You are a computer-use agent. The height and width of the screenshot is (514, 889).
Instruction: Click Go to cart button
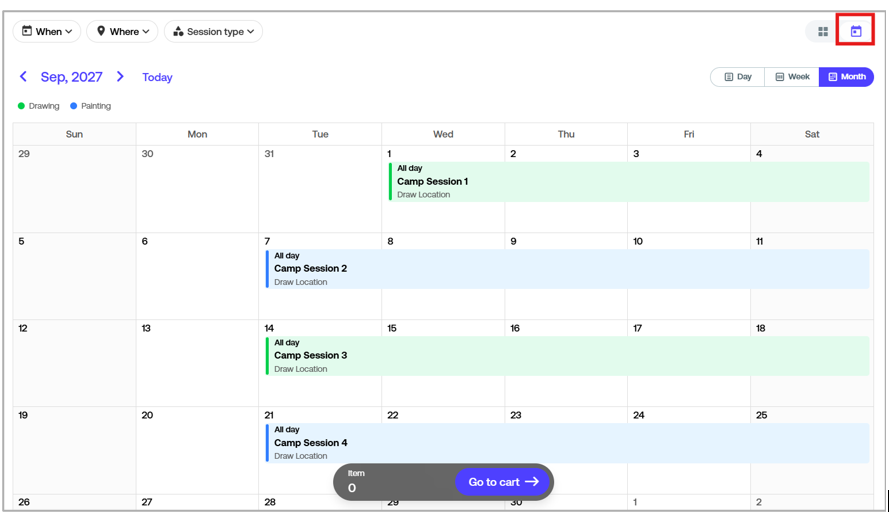point(502,482)
